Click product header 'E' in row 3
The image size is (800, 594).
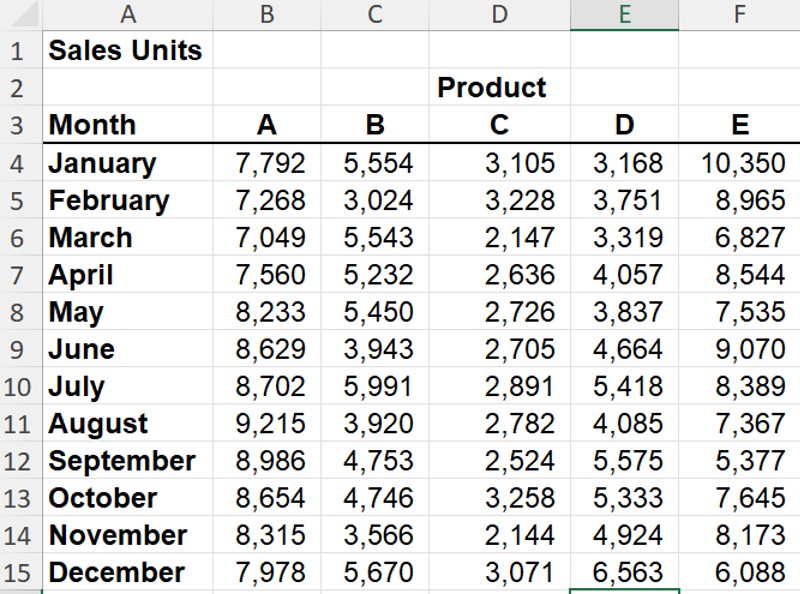click(739, 125)
